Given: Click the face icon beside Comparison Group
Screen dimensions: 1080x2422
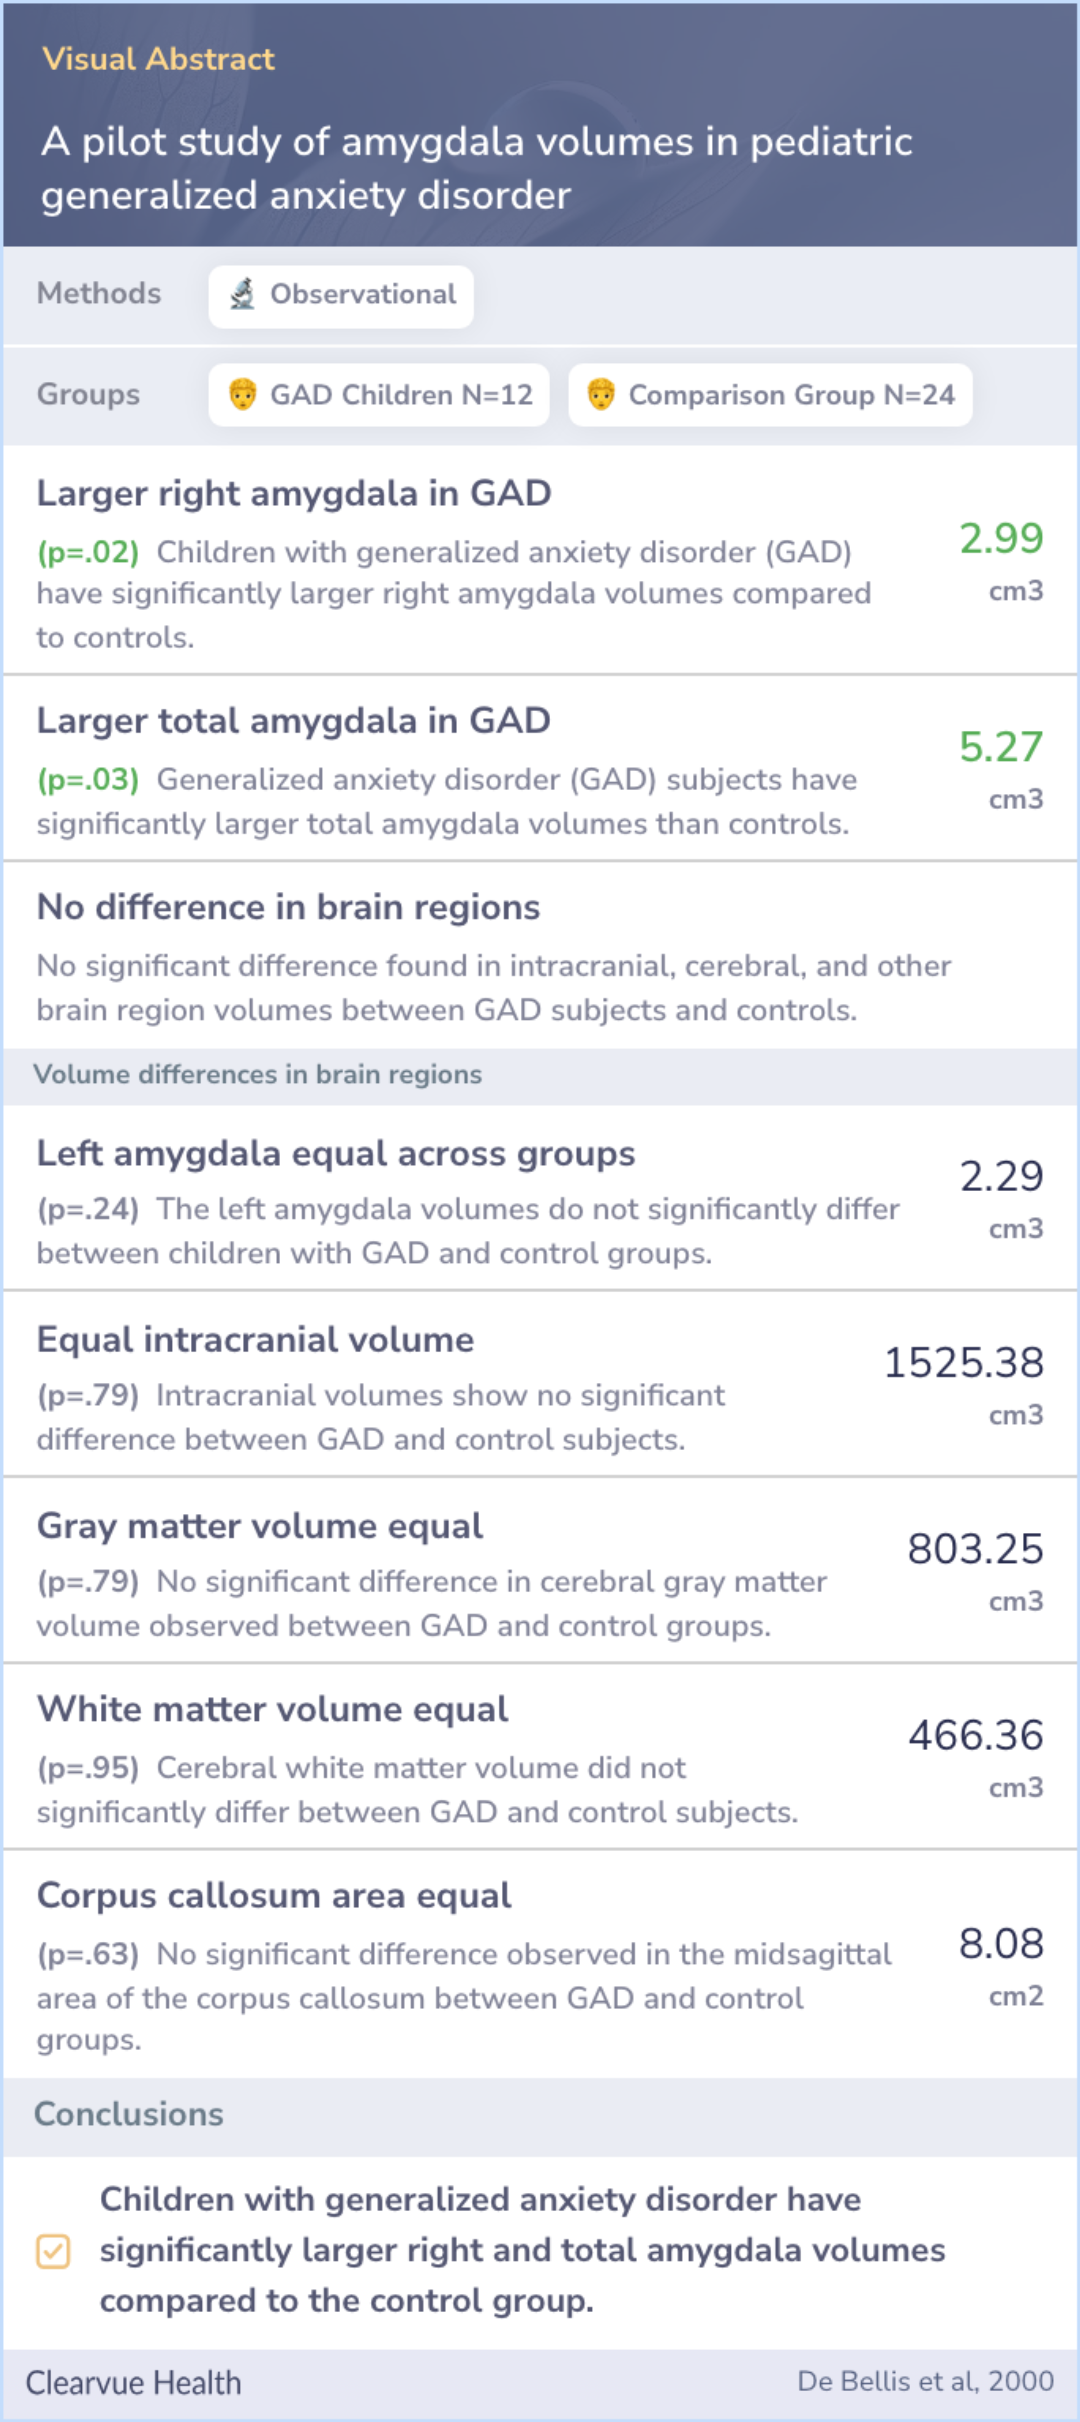Looking at the screenshot, I should coord(601,395).
